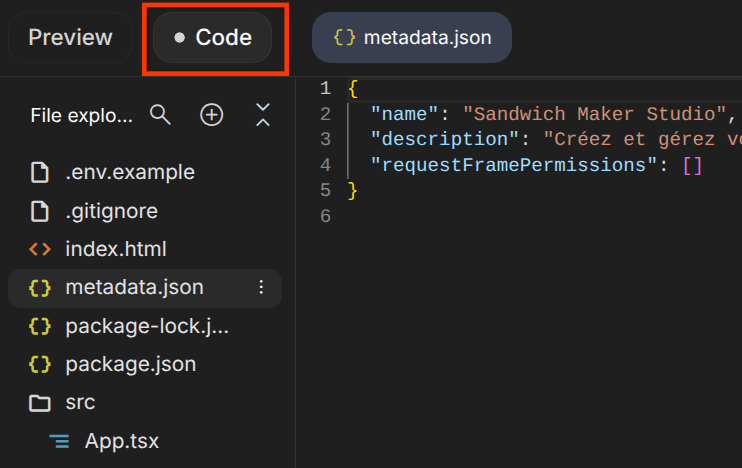Switch to the Code tab
742x468 pixels.
pos(213,38)
